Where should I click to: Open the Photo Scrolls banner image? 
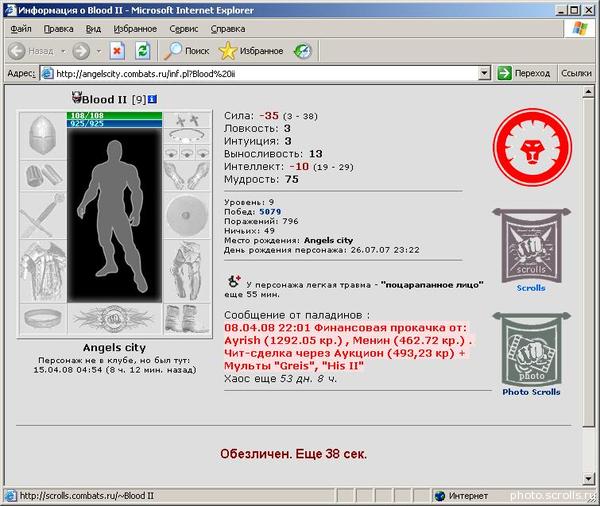[x=531, y=349]
